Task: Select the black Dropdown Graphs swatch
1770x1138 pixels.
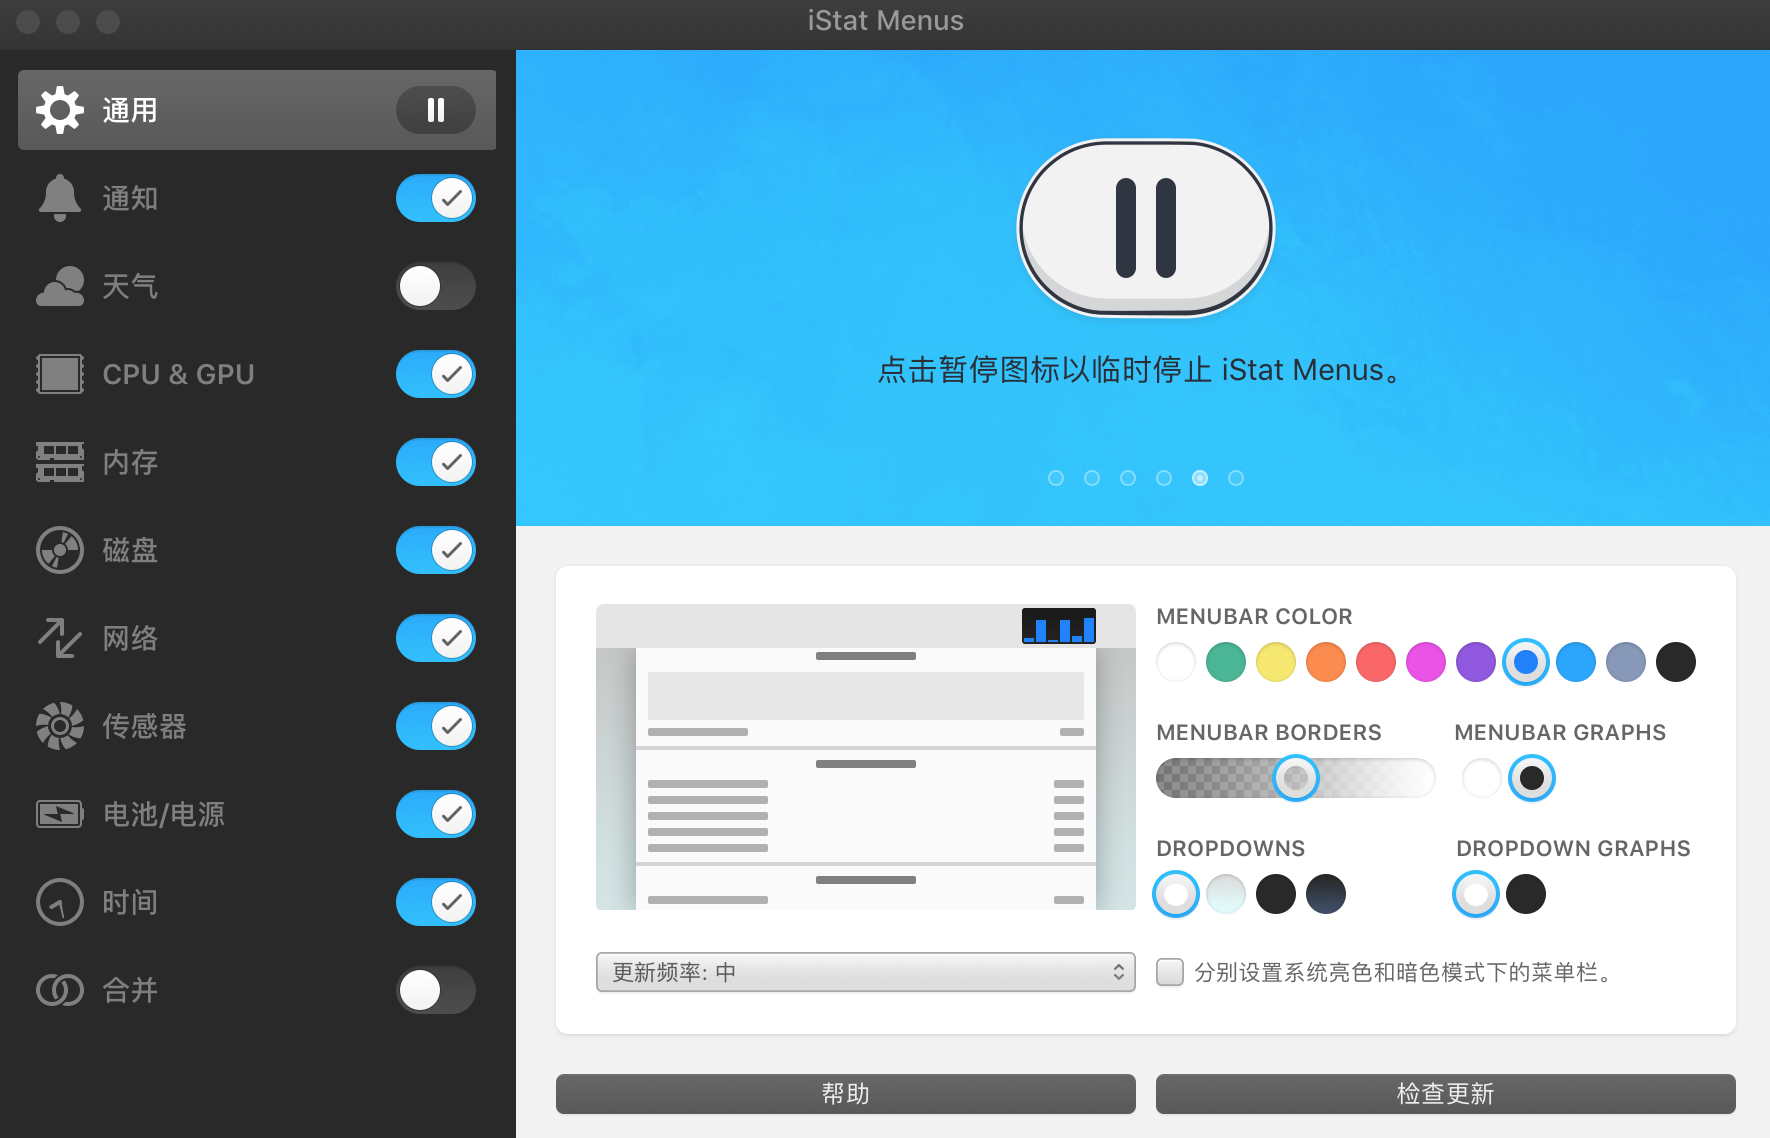Action: (x=1526, y=894)
